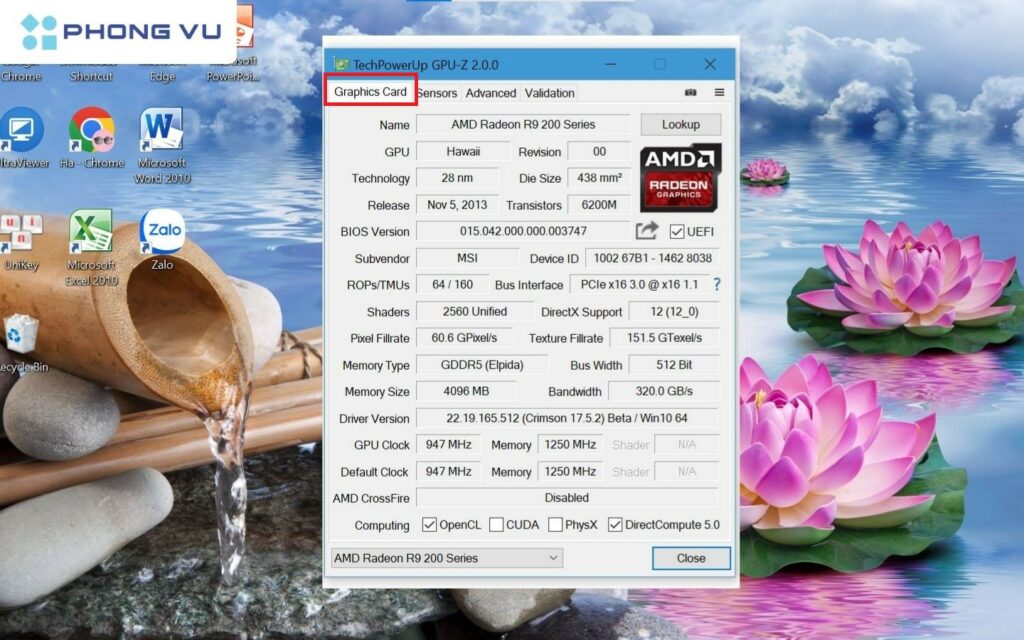Screen dimensions: 1024x640
Task: Click the camera screenshot icon in the titlebar
Action: (690, 92)
